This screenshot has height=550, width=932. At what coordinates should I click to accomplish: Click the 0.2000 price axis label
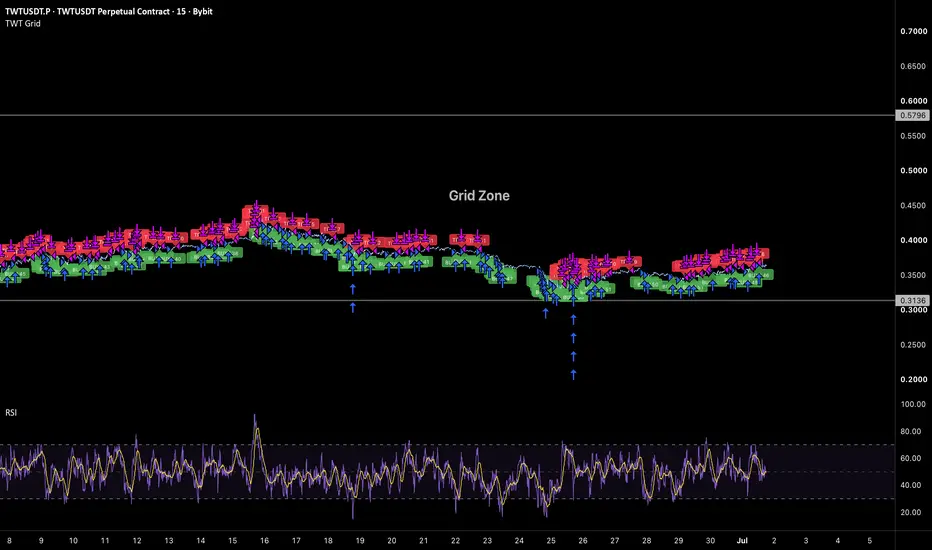pos(913,379)
